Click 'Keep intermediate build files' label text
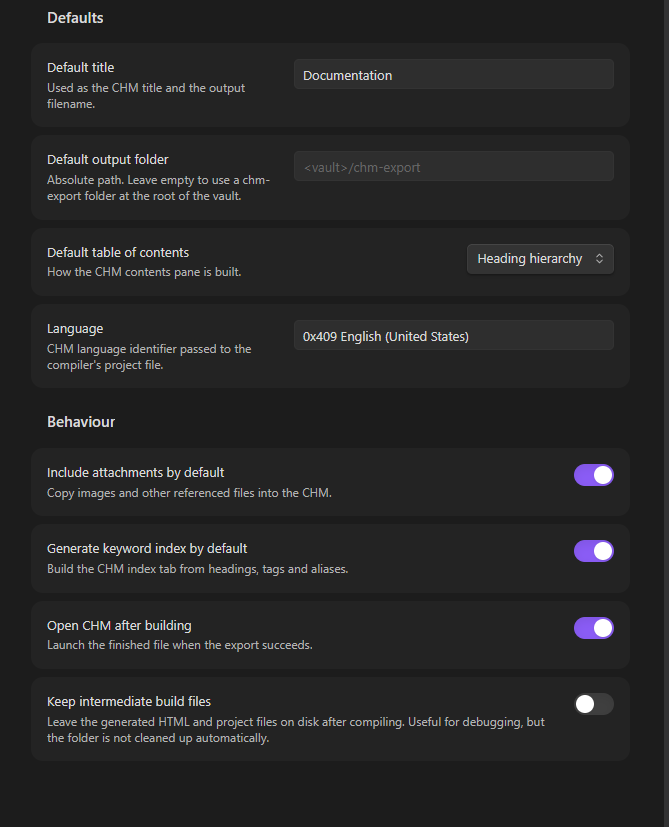Viewport: 669px width, 827px height. 129,701
